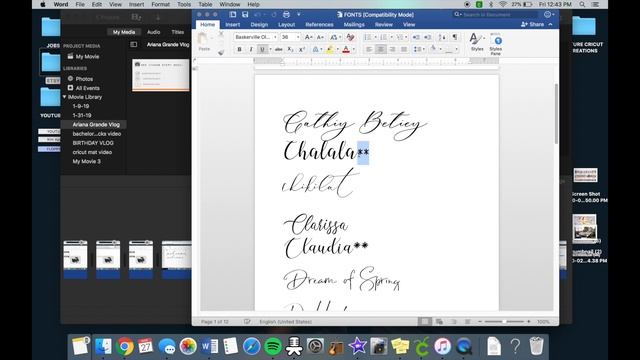Image resolution: width=640 pixels, height=360 pixels.
Task: Toggle Underline formatting button
Action: pos(262,49)
